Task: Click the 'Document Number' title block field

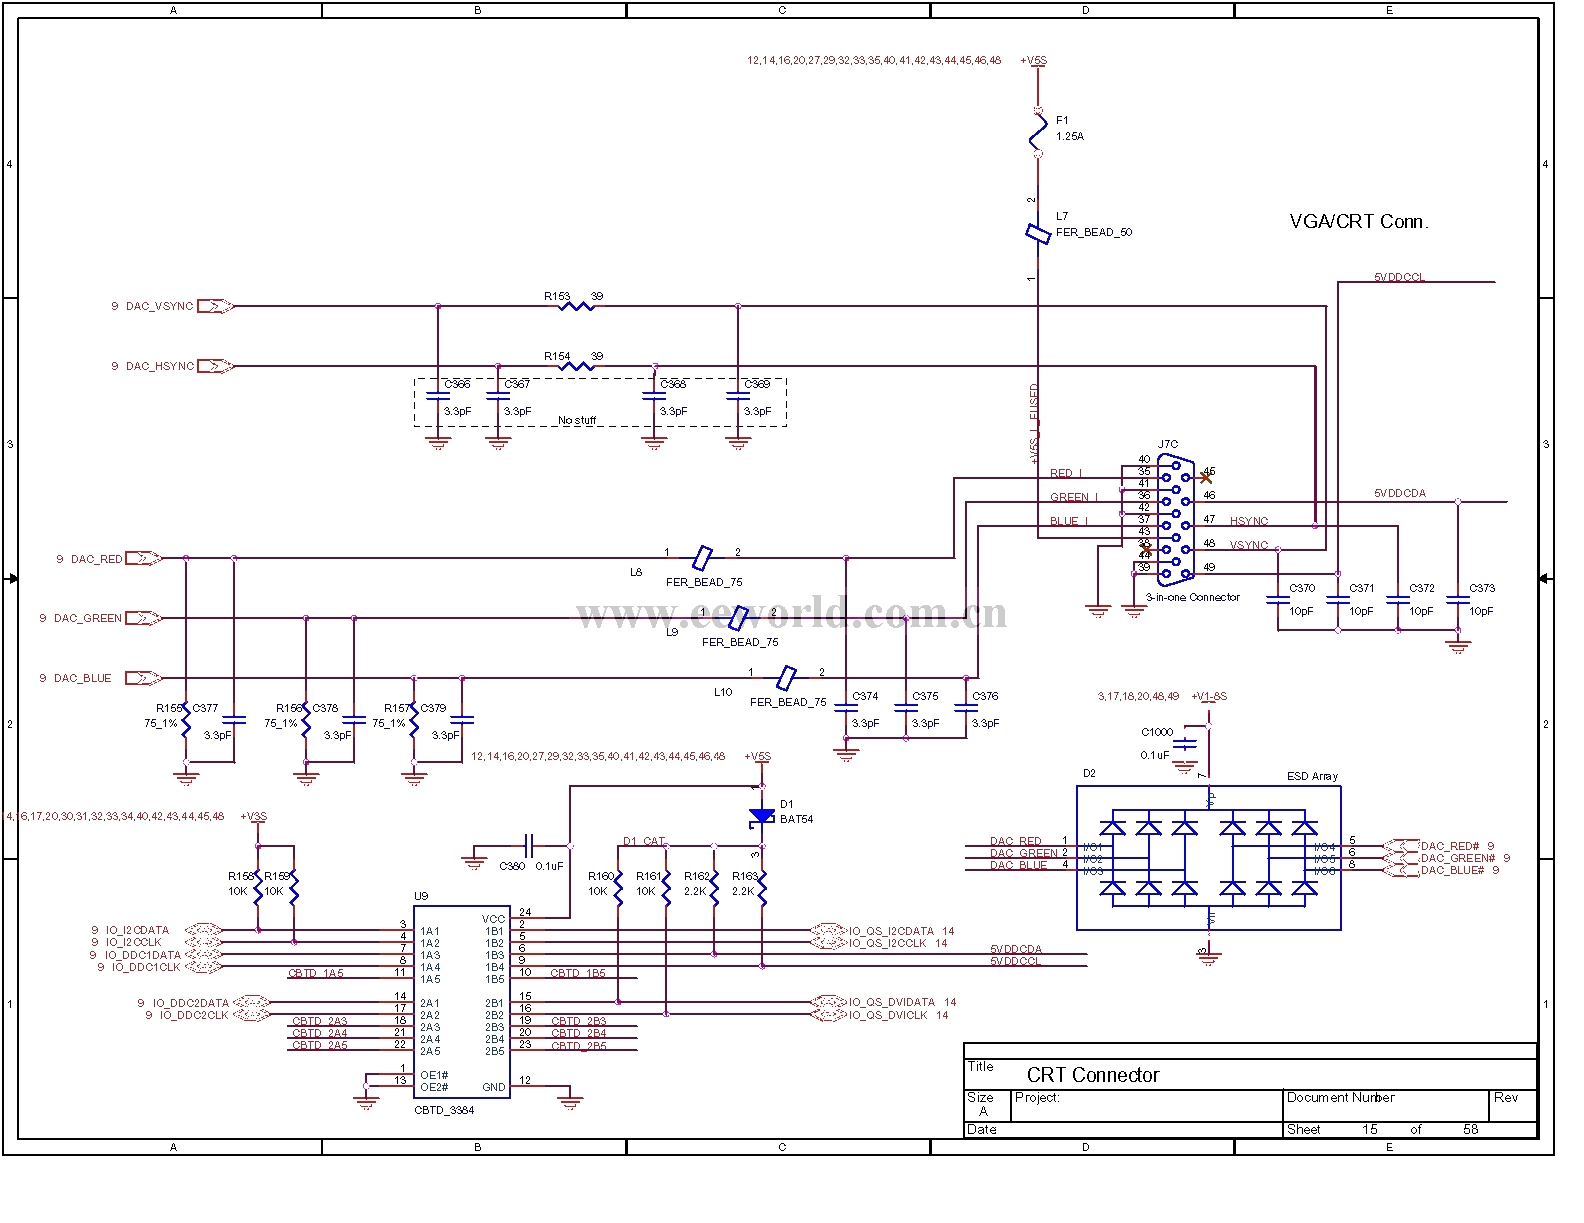Action: click(1340, 1097)
